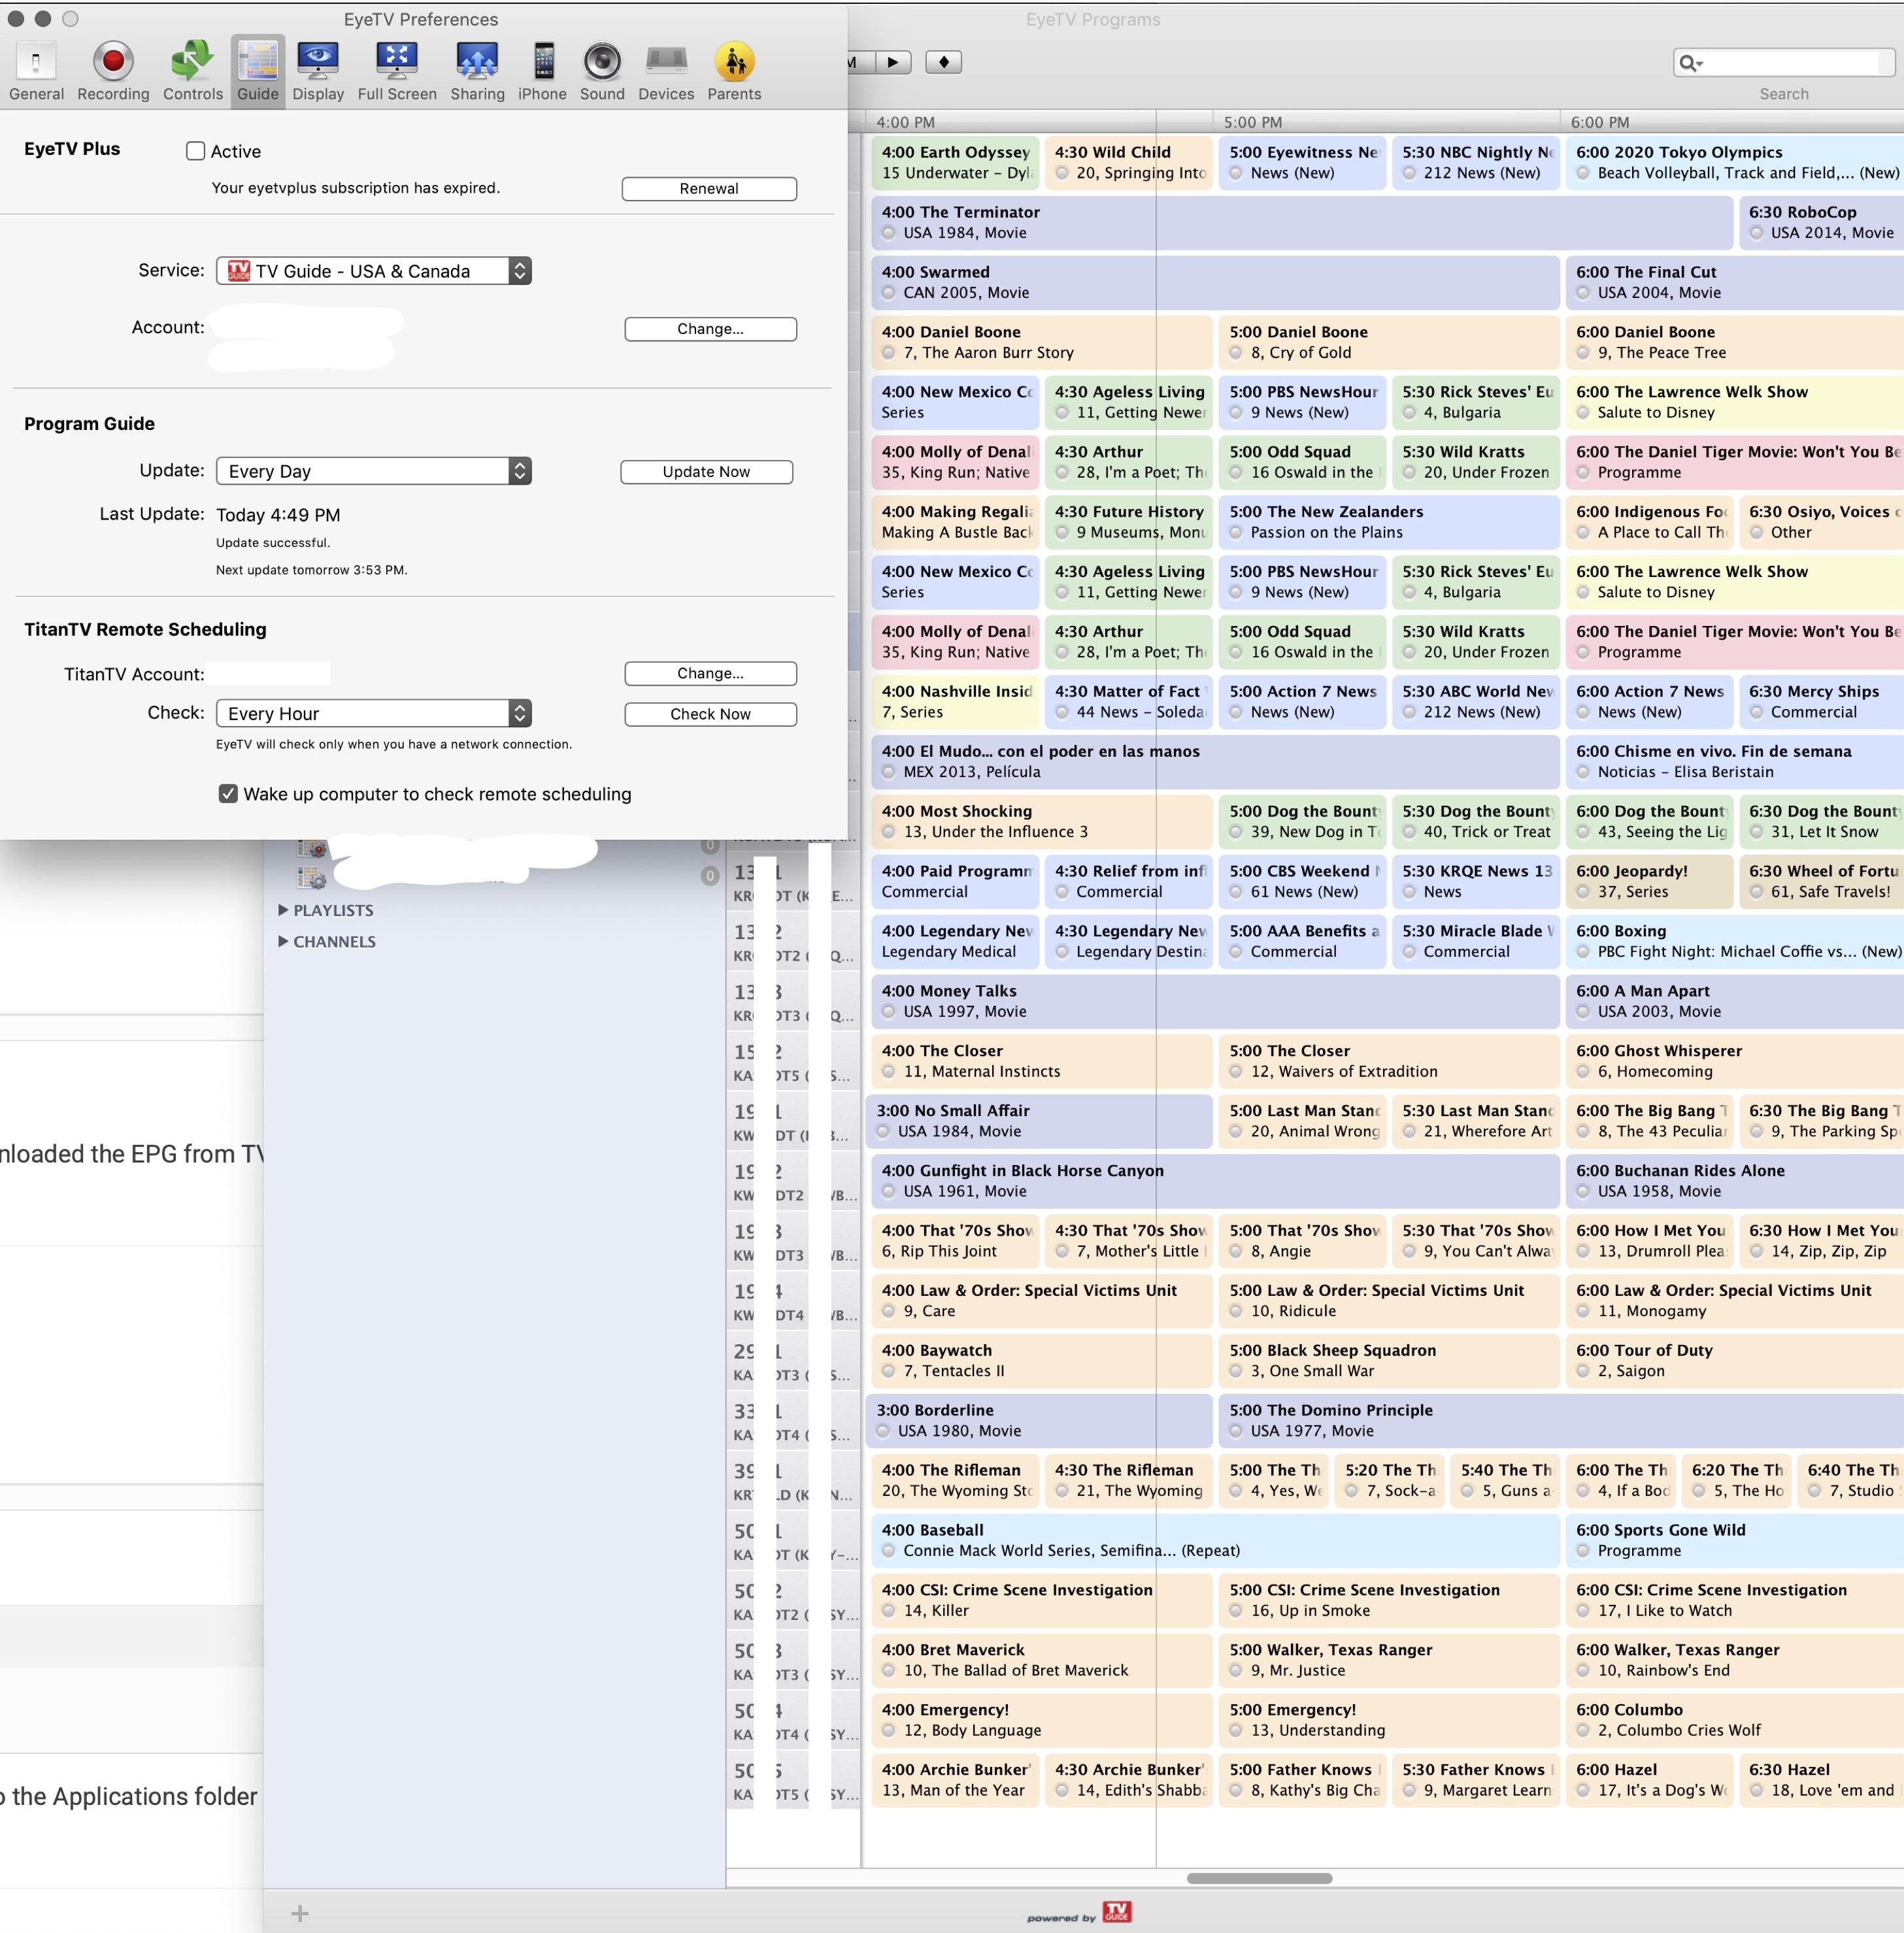The width and height of the screenshot is (1904, 1933).
Task: Select 6:00 Boxing PBC Fight Night
Action: (x=1736, y=941)
